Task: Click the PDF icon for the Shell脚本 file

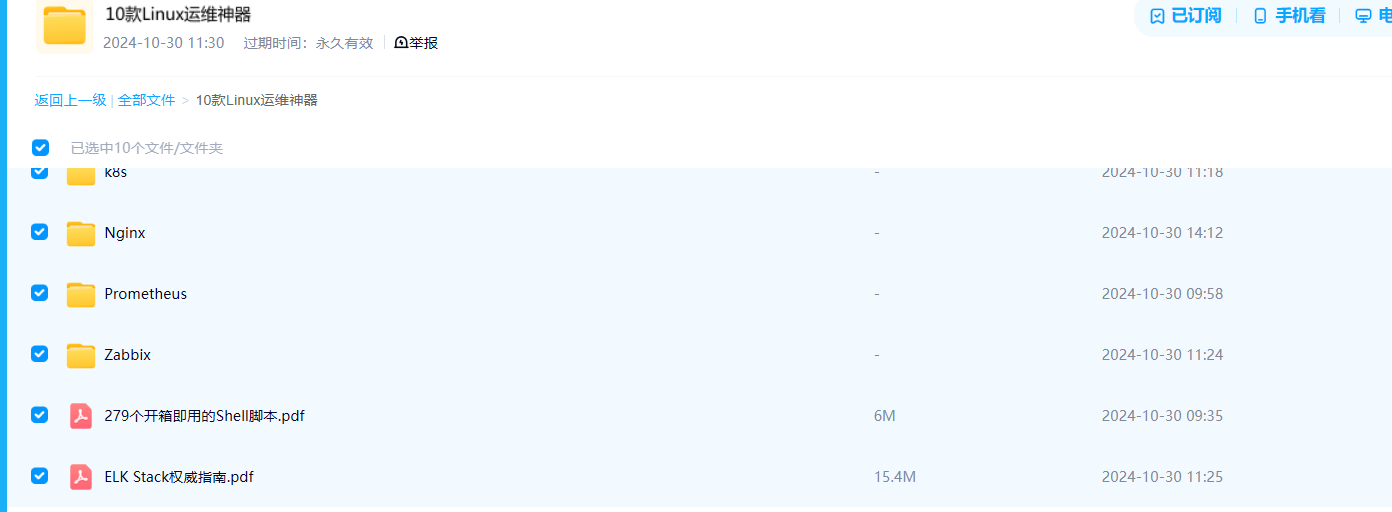Action: pos(81,416)
